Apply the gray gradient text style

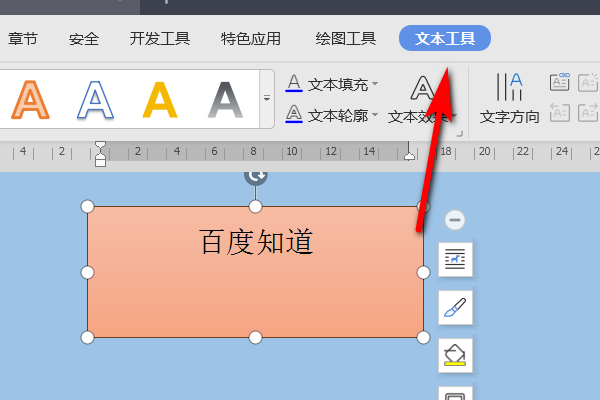click(225, 100)
